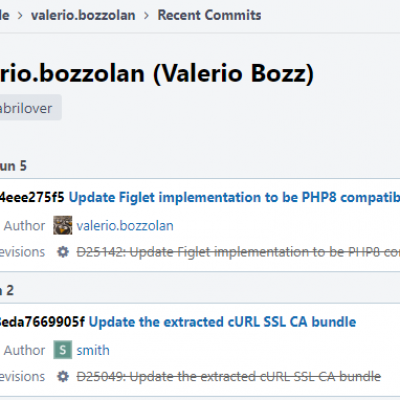Open commit hash ending 4eee275f5
This screenshot has height=400, width=400.
(x=32, y=197)
